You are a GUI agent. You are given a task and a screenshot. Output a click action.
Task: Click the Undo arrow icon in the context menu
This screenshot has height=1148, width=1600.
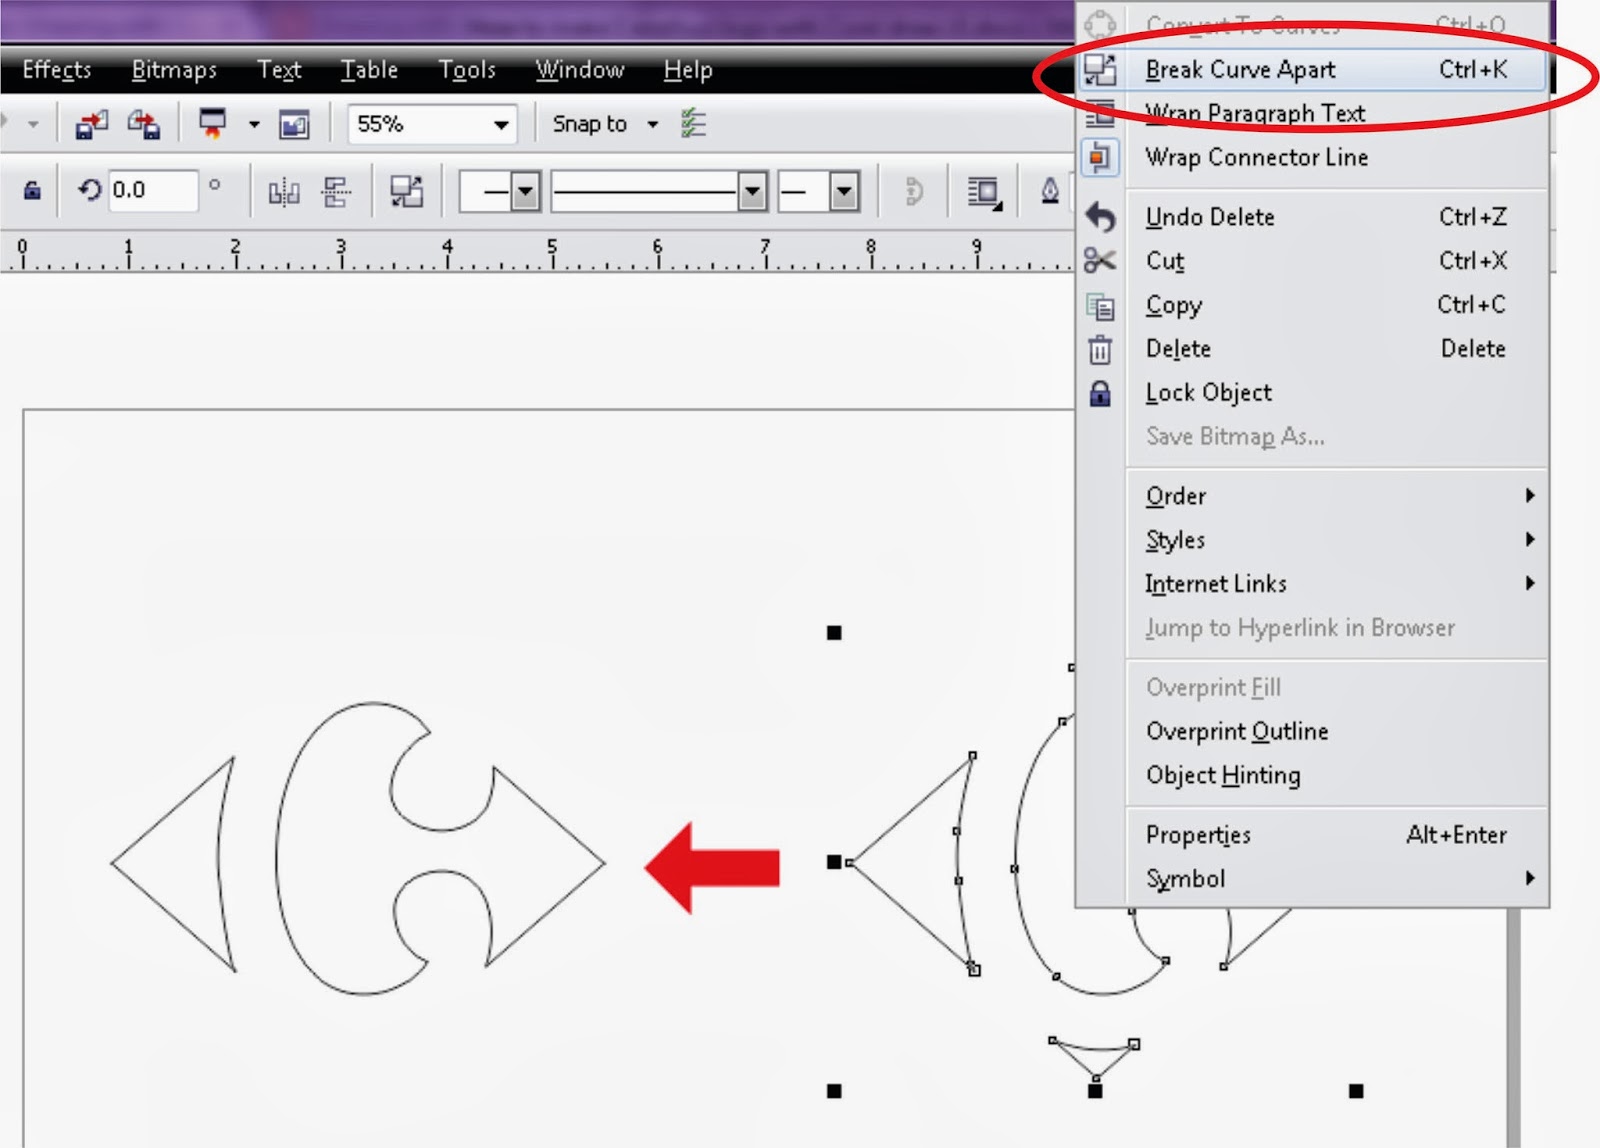[1100, 217]
